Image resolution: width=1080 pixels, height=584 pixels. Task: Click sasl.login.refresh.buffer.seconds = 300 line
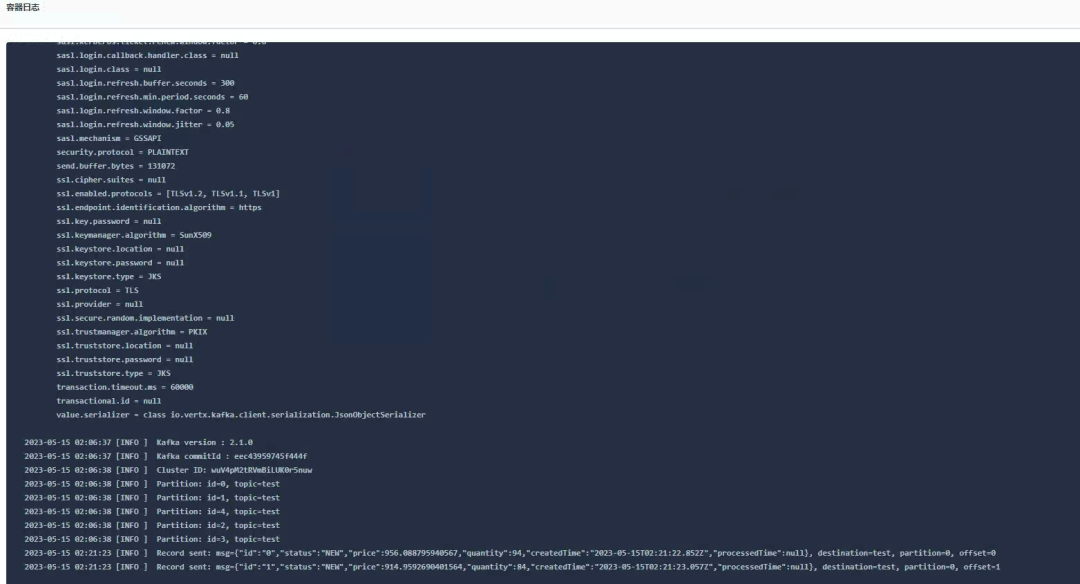145,83
